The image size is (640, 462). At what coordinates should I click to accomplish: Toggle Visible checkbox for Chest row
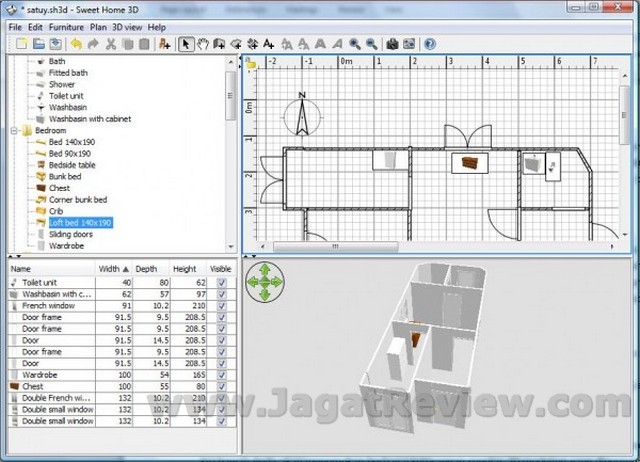click(x=221, y=385)
